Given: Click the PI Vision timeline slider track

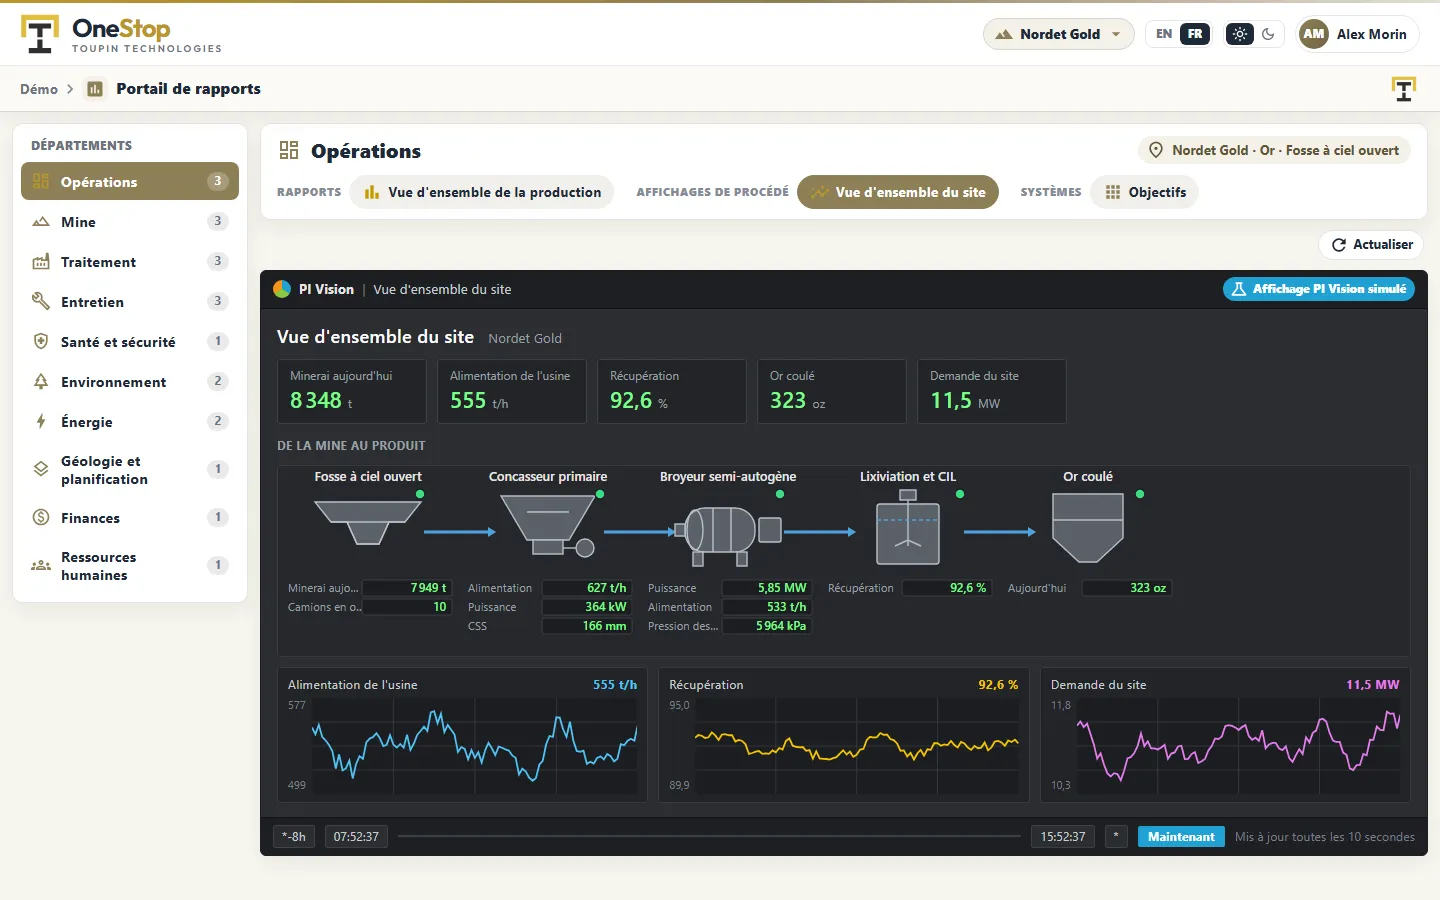Looking at the screenshot, I should point(709,836).
